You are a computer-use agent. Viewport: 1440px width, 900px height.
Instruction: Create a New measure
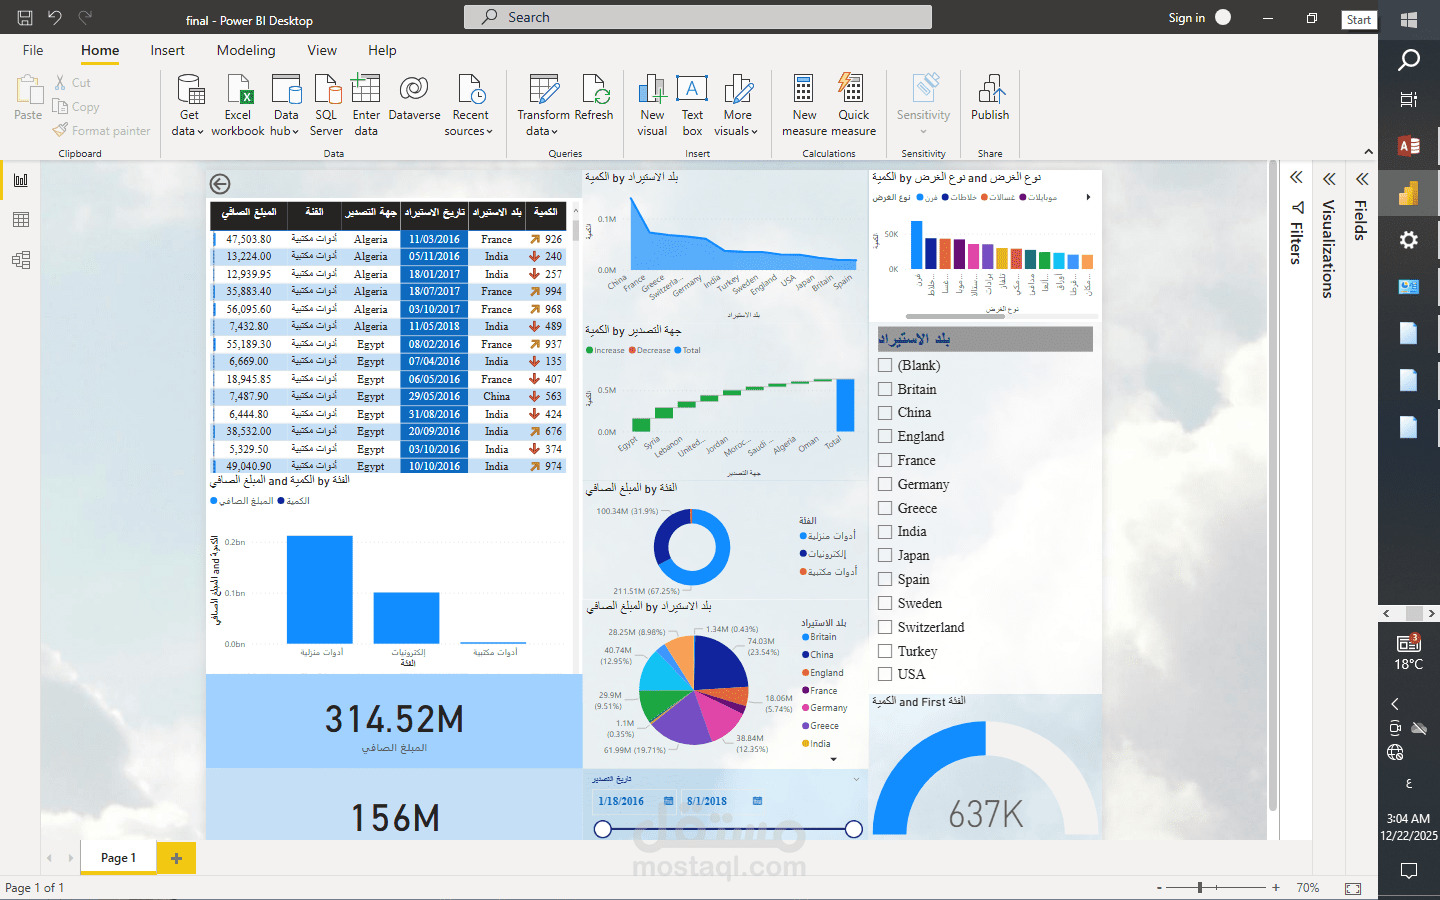click(x=804, y=104)
